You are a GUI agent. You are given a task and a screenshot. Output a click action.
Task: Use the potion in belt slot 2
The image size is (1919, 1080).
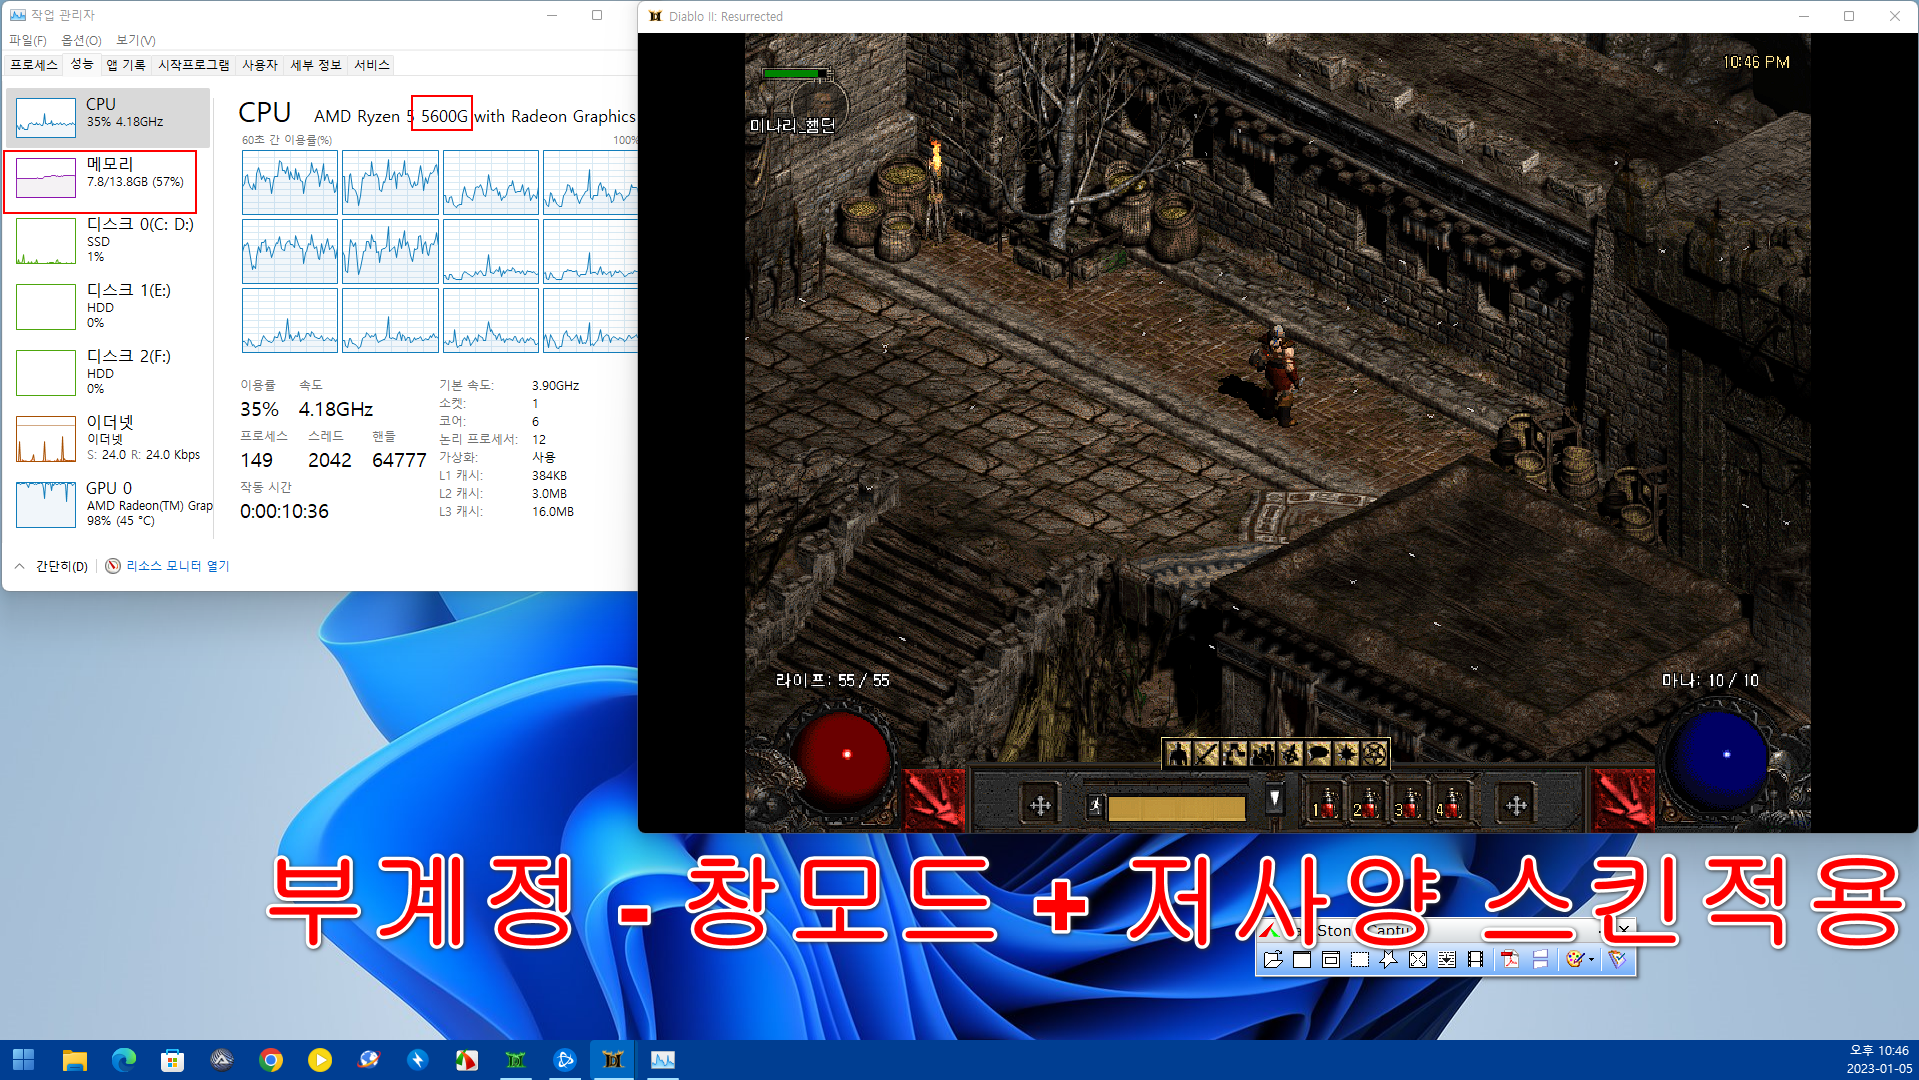1366,803
